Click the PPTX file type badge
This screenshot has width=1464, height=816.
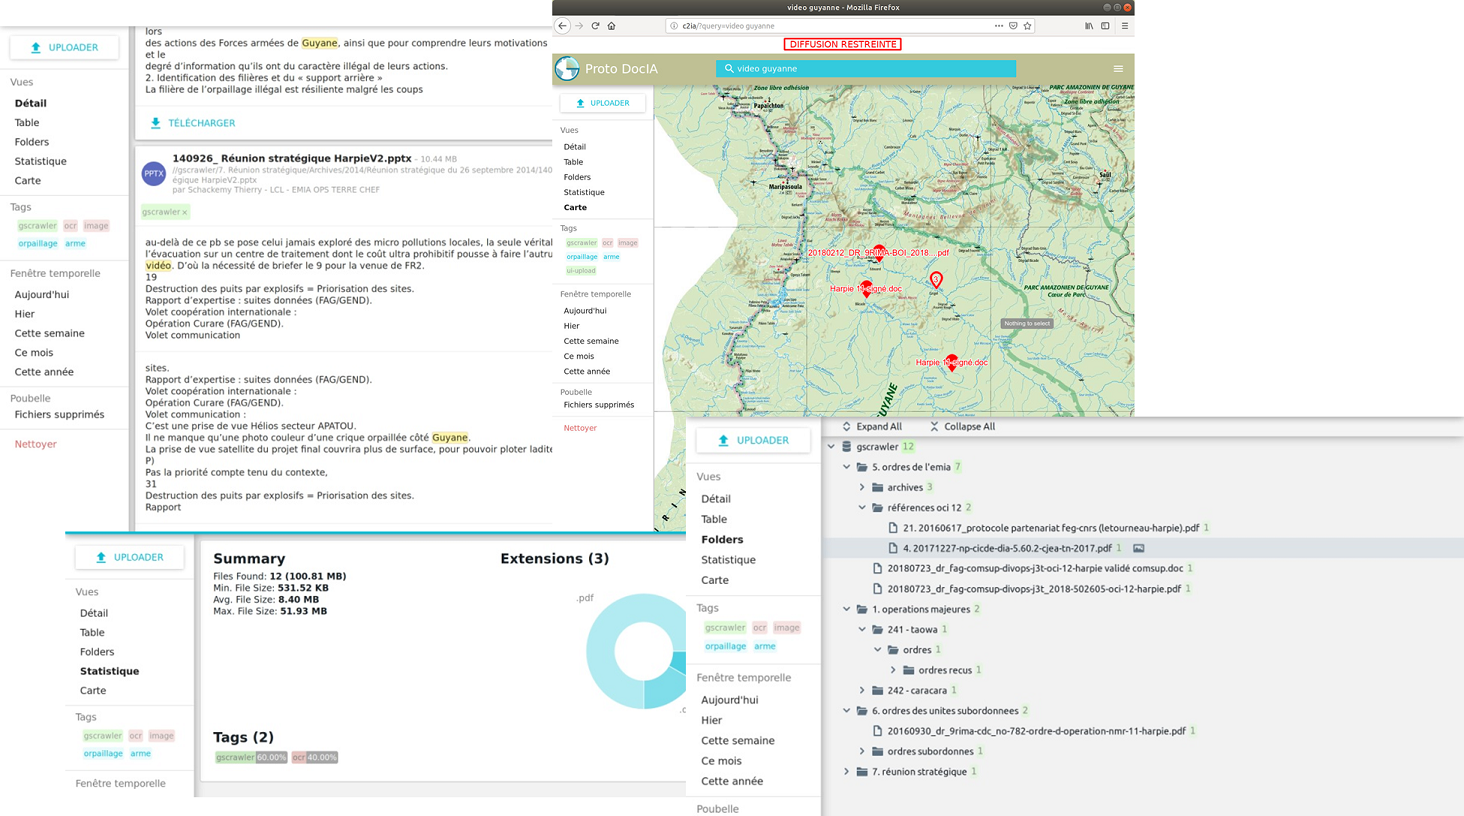[x=153, y=174]
